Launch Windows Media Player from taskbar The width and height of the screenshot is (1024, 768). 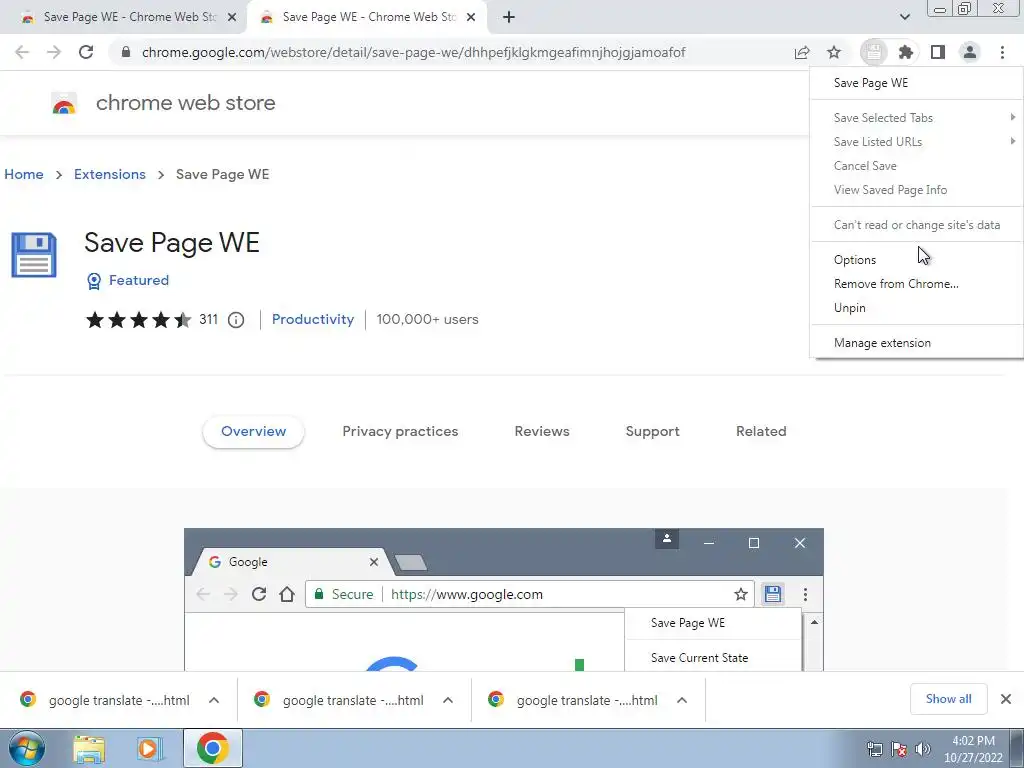click(150, 749)
